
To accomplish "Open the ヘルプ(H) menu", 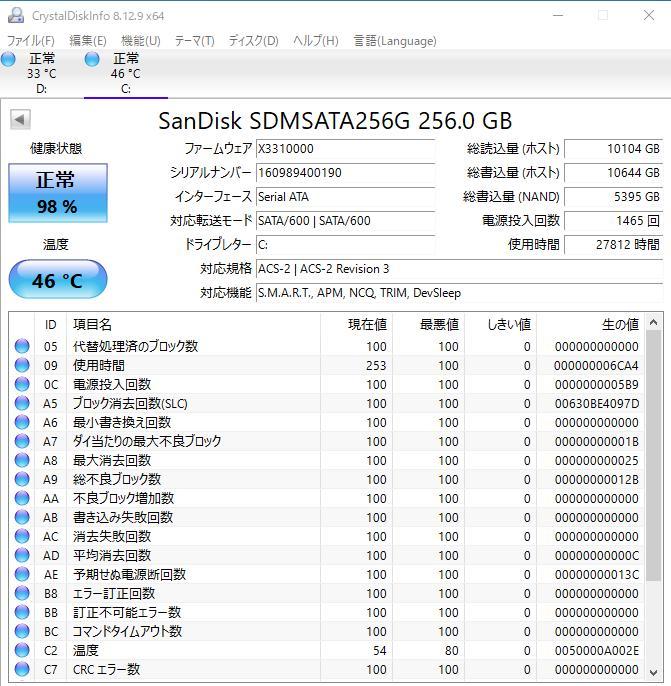I will click(315, 41).
